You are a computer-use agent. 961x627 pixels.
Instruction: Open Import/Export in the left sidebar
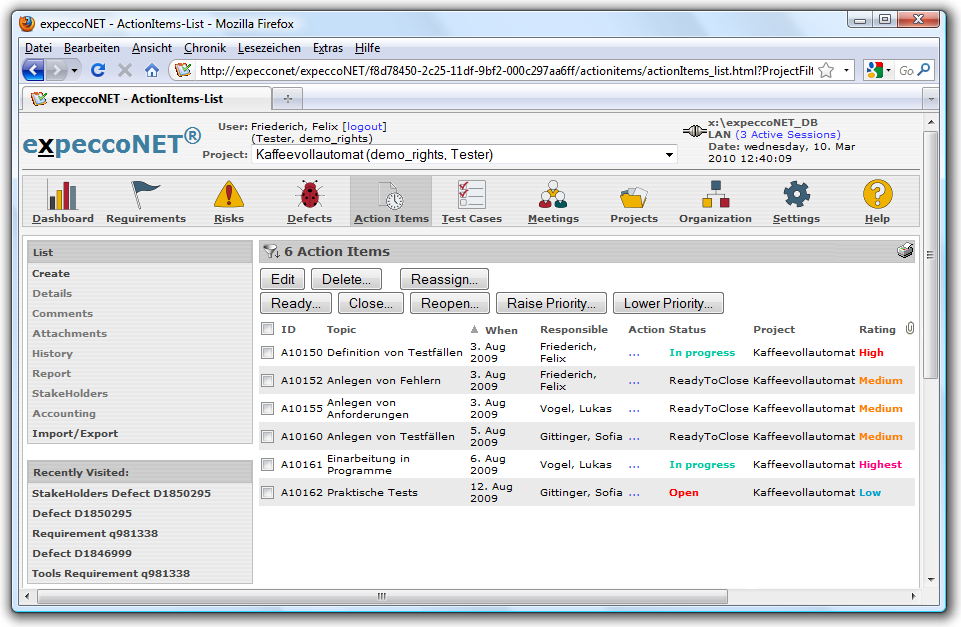[x=75, y=434]
